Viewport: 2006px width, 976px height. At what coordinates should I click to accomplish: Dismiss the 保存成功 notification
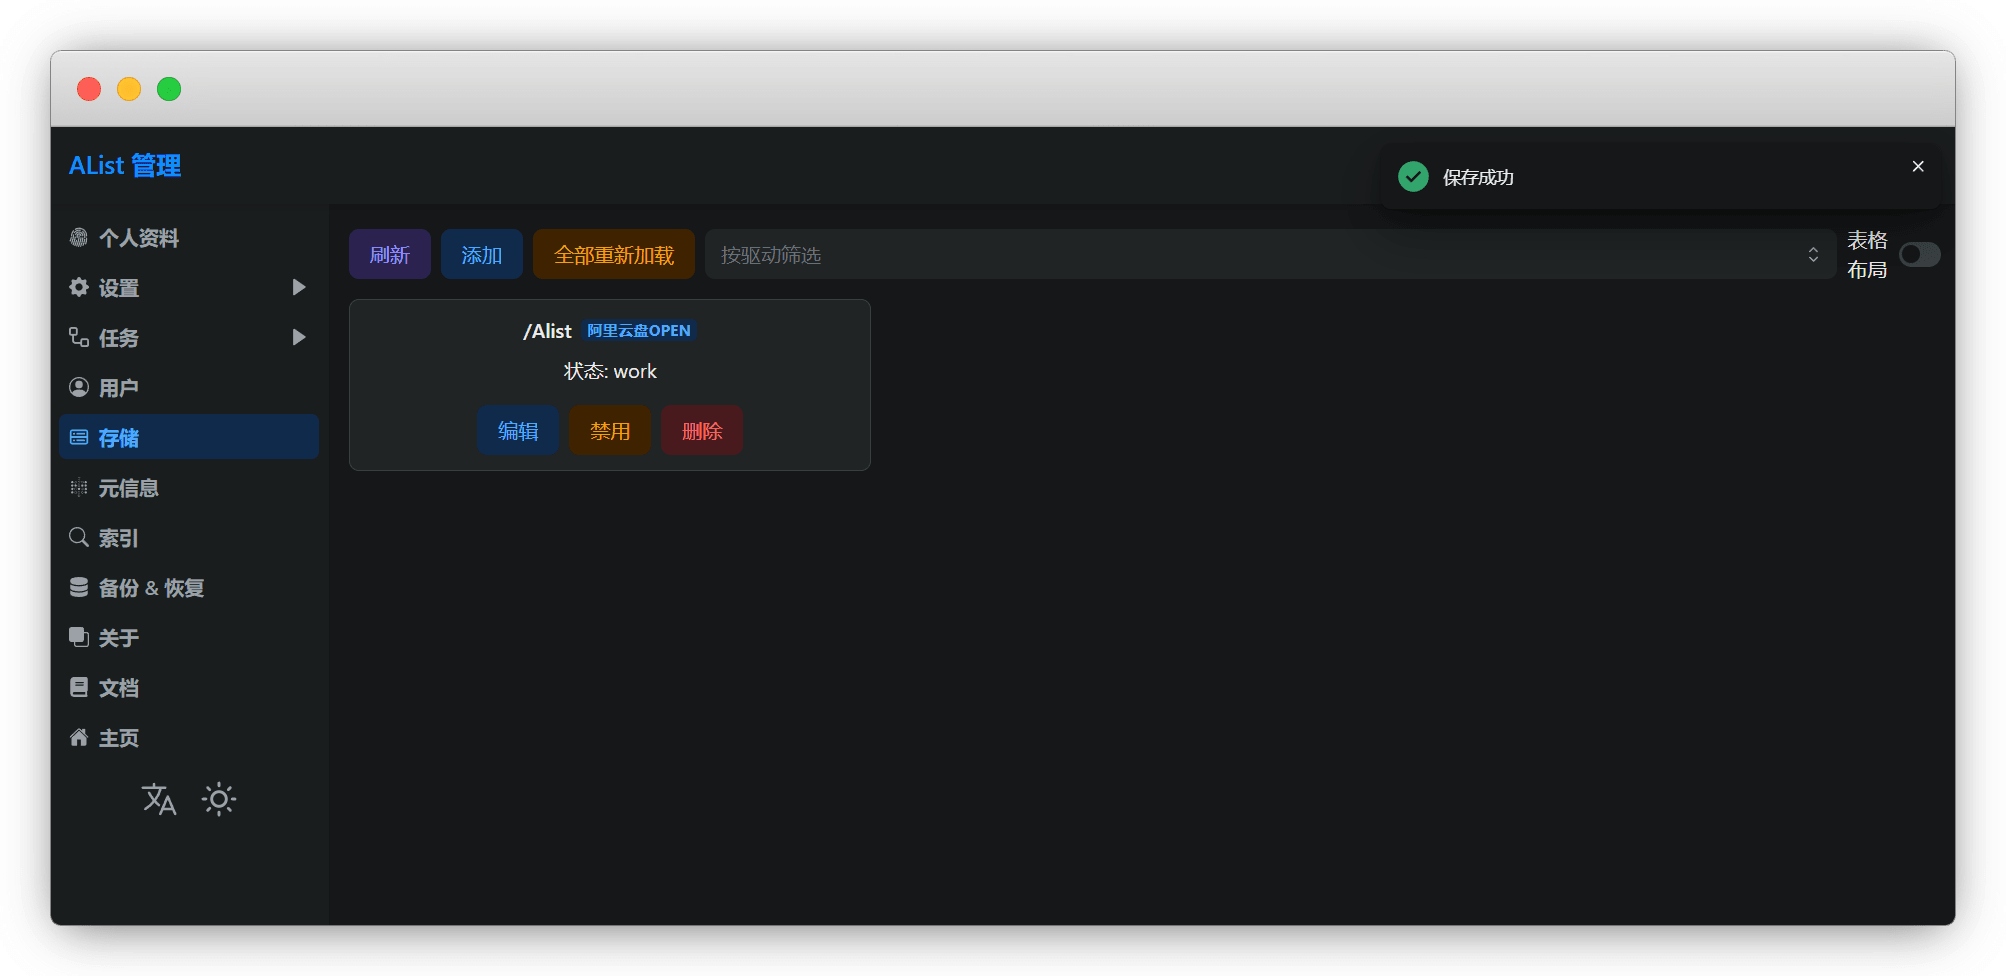(1918, 166)
